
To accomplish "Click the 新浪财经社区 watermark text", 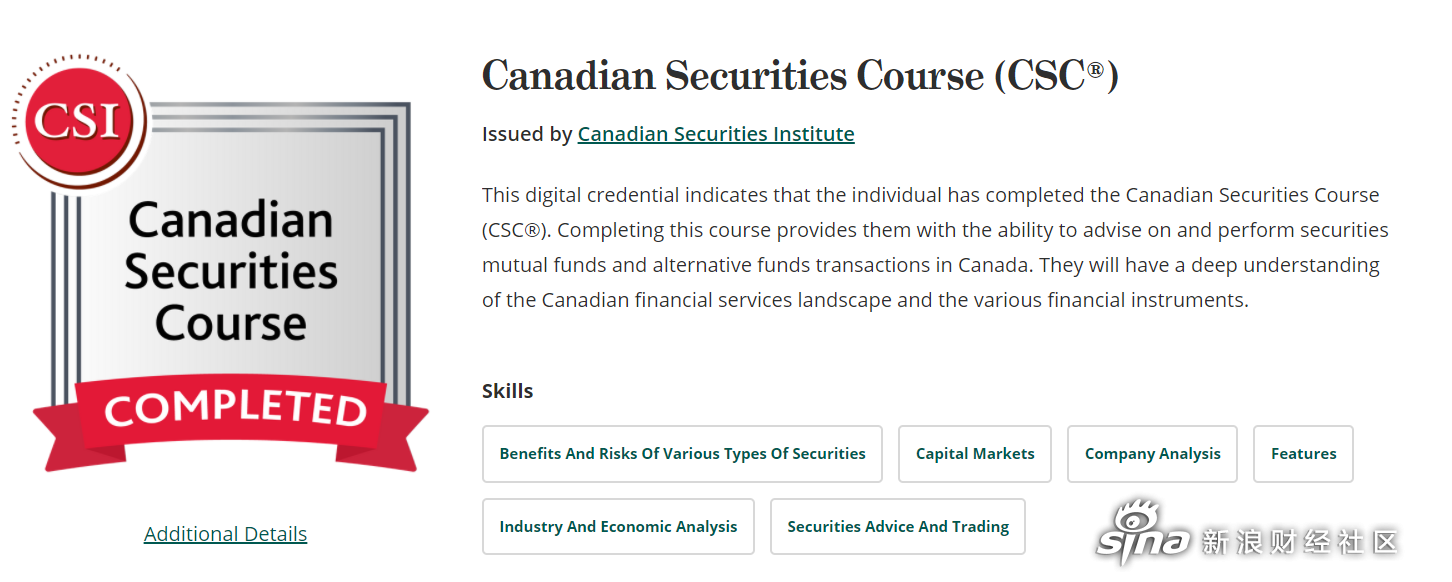I will point(1299,542).
